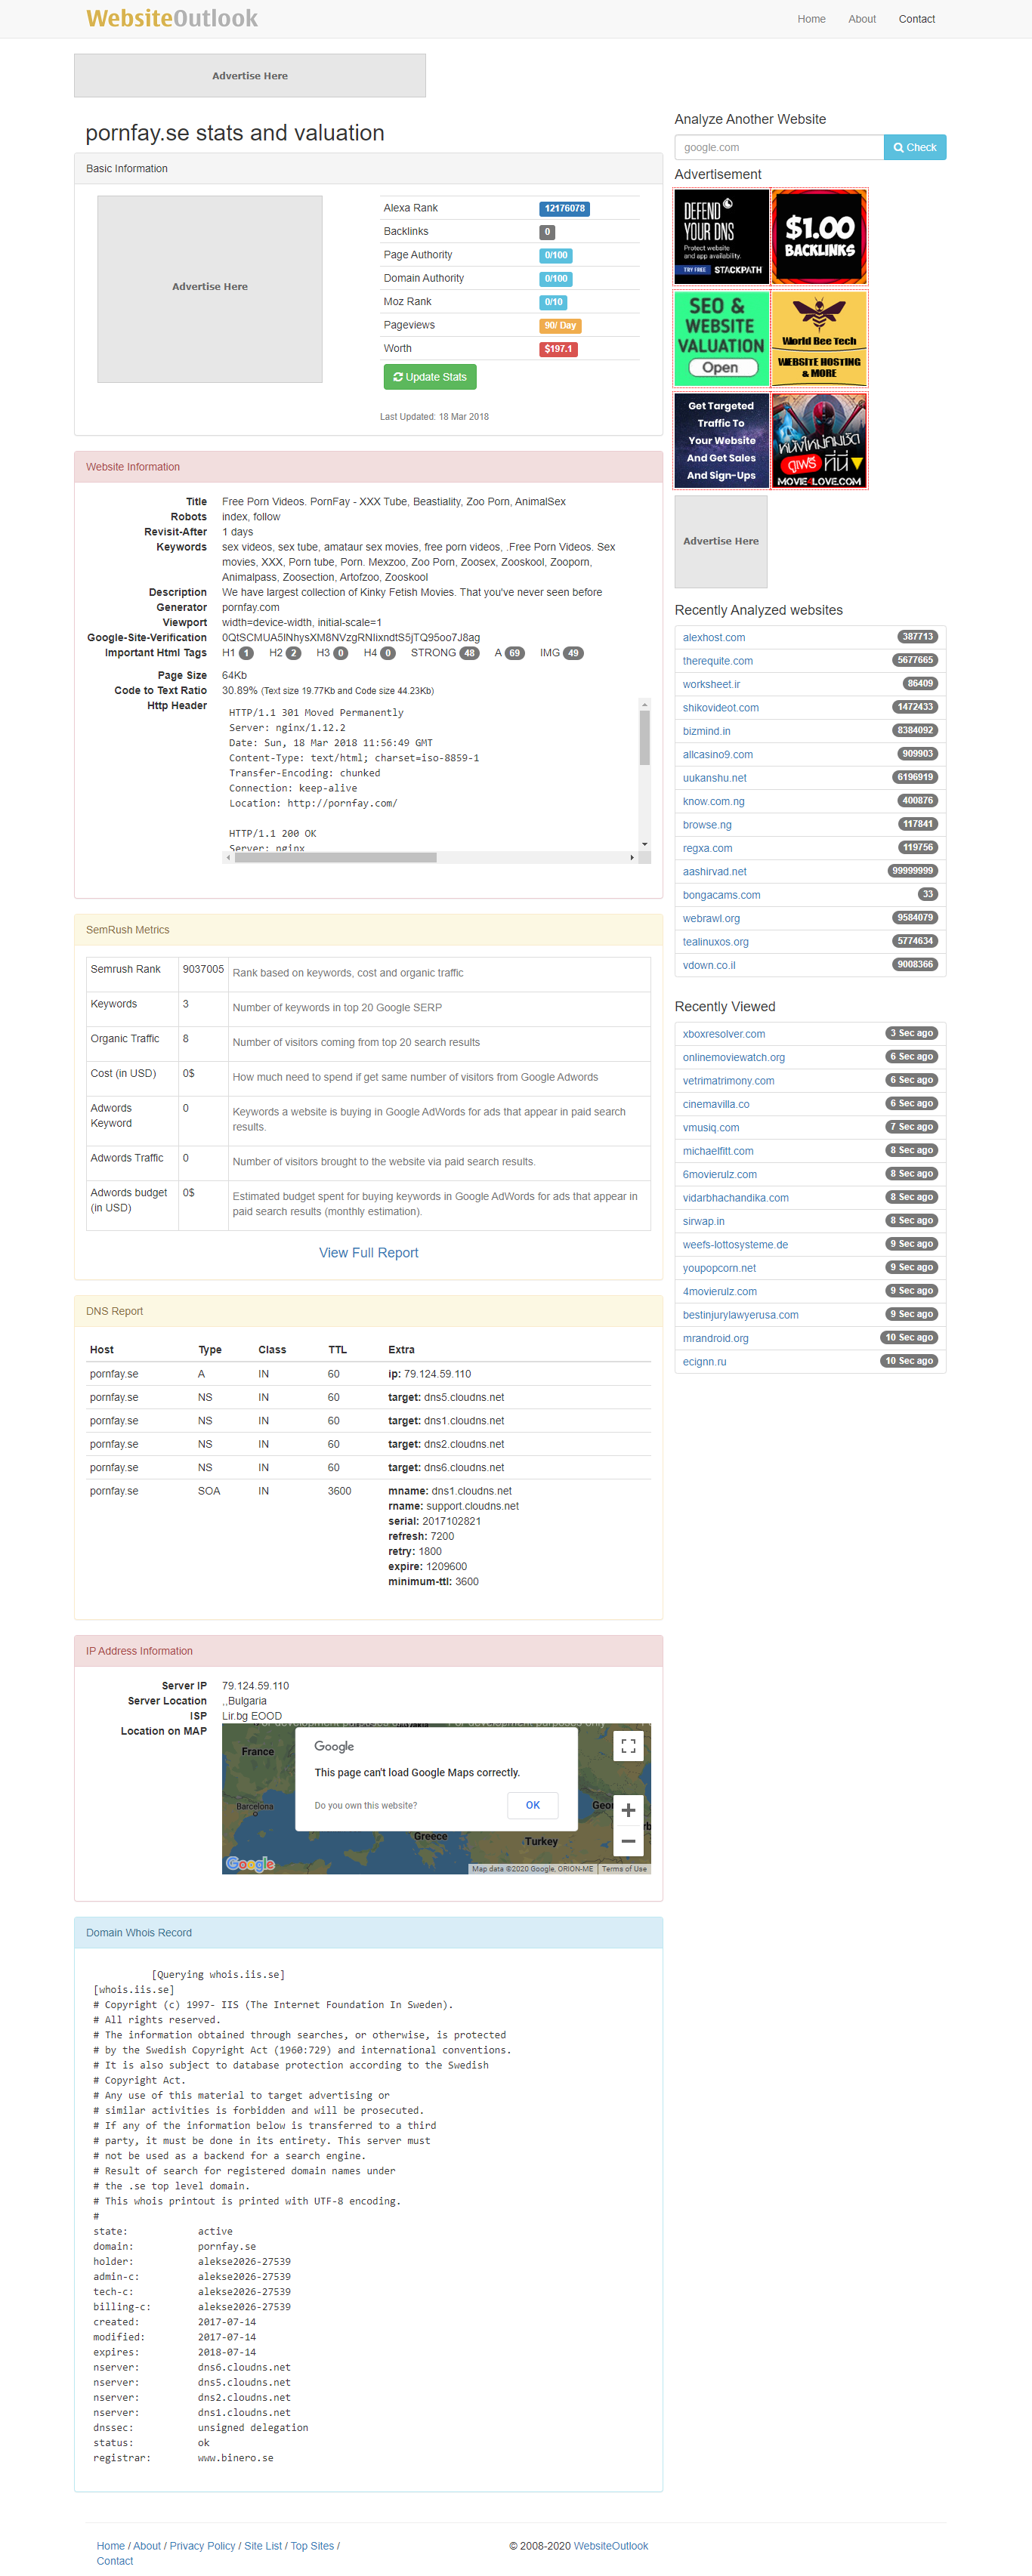Open the Get Targeted Traffic ad
Viewport: 1032px width, 2576px height.
click(x=722, y=441)
